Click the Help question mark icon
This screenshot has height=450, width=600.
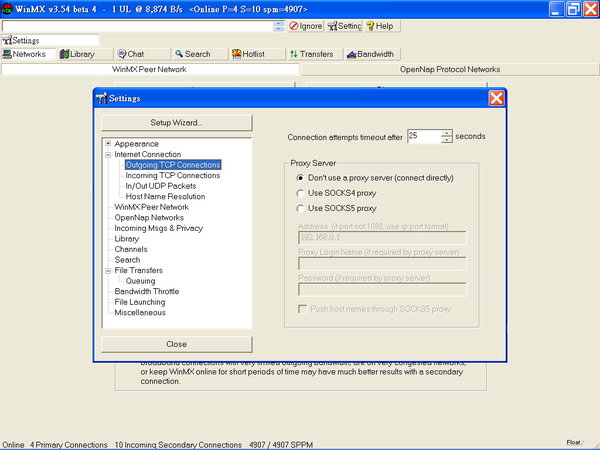tap(370, 26)
